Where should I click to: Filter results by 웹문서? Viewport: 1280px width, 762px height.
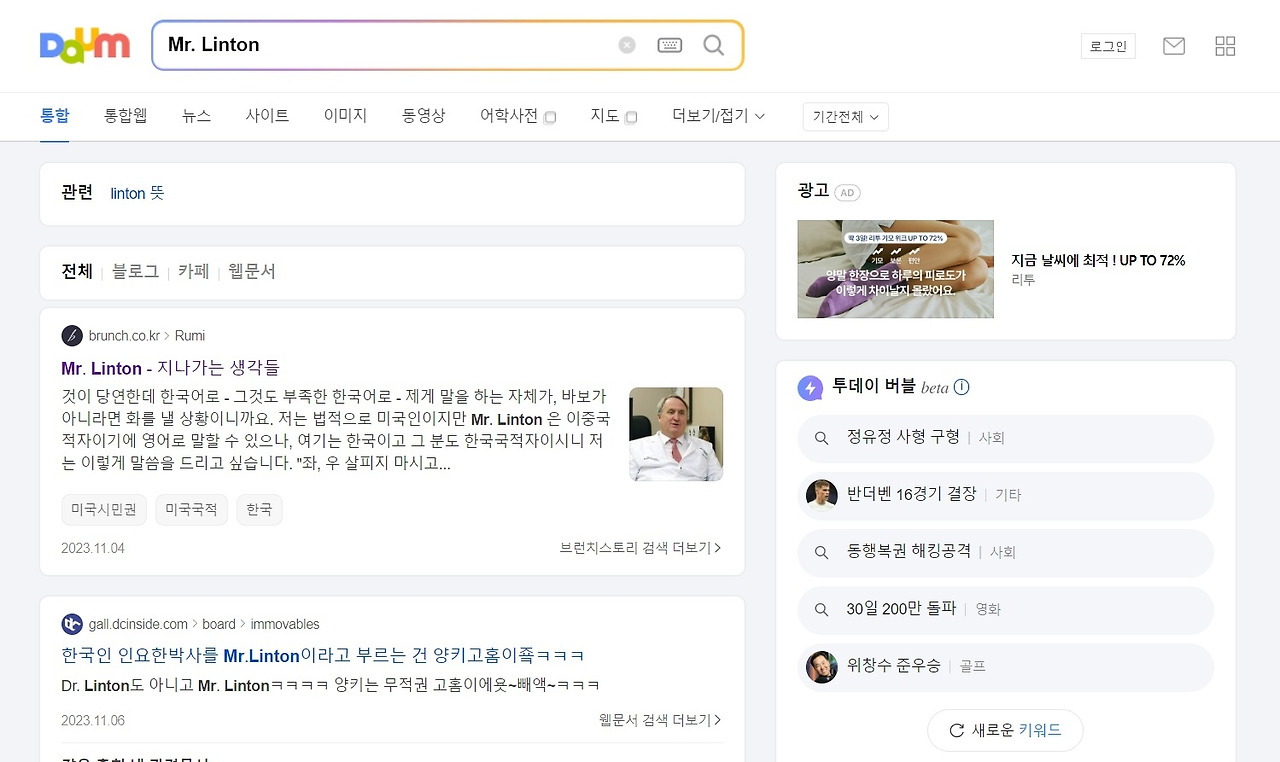tap(251, 272)
